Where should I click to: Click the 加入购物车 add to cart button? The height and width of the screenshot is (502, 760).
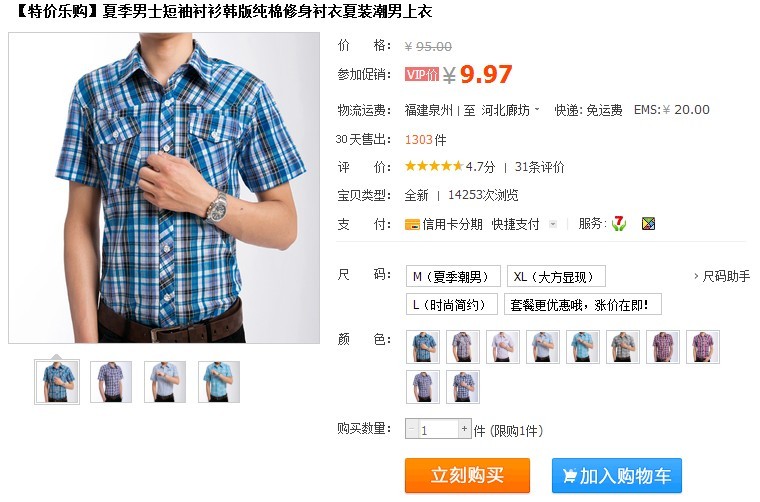(x=617, y=476)
